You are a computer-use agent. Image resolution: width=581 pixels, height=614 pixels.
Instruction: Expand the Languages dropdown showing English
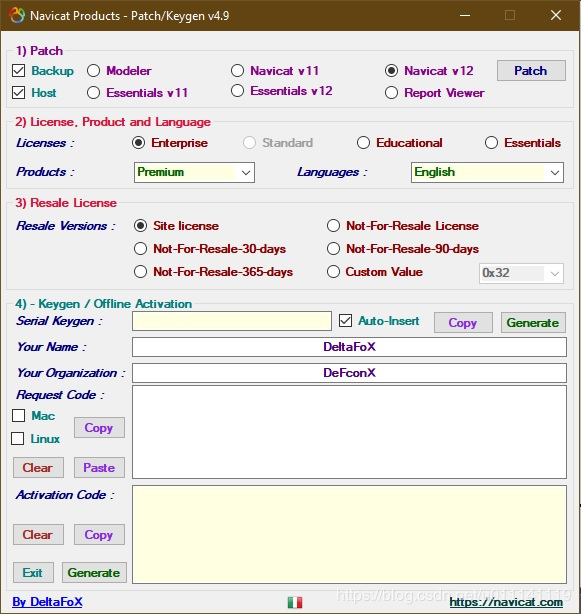pos(487,172)
